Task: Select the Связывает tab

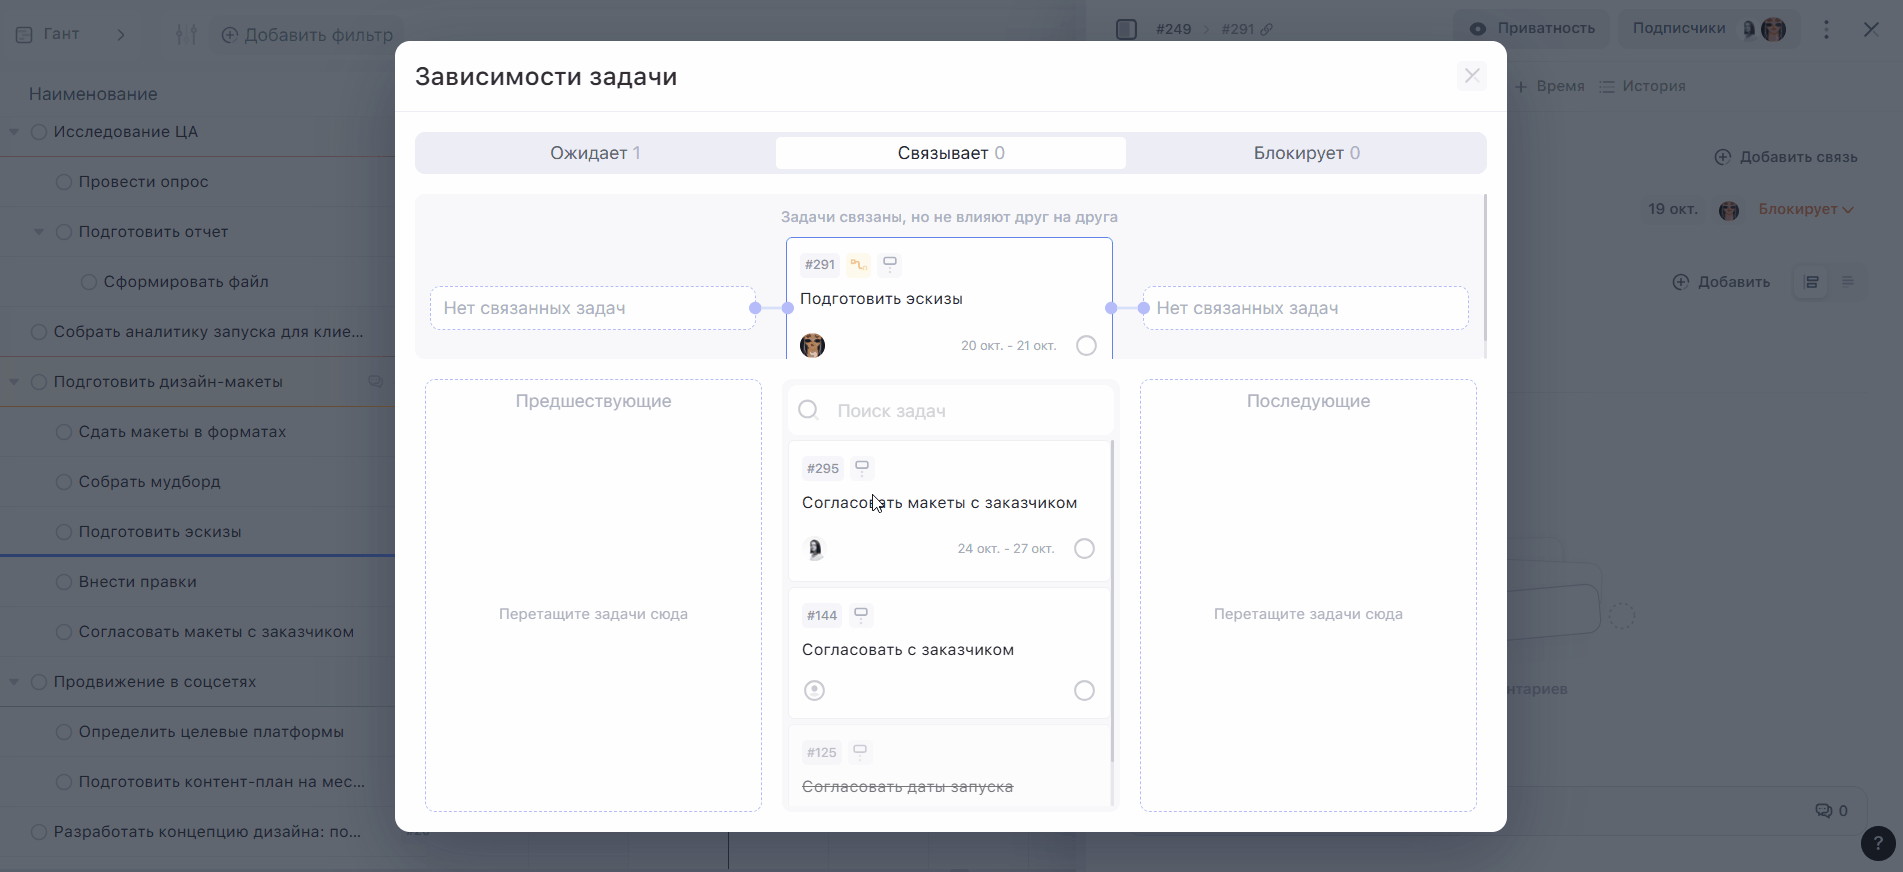Action: pyautogui.click(x=950, y=153)
